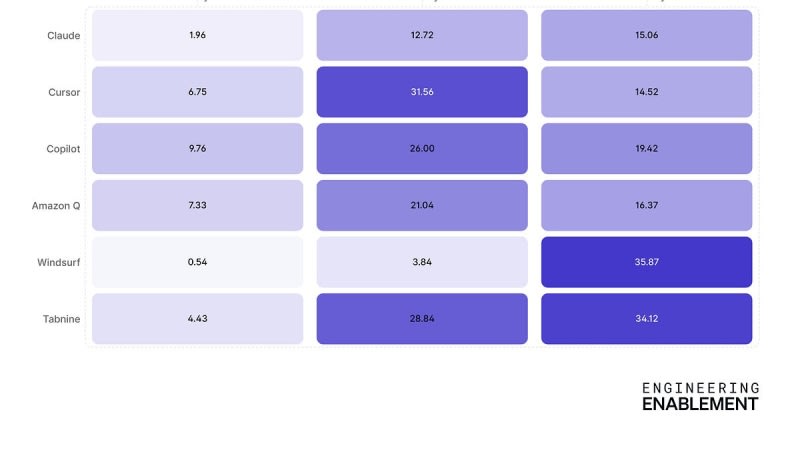Select the Tabnine cell showing 28.84

422,319
